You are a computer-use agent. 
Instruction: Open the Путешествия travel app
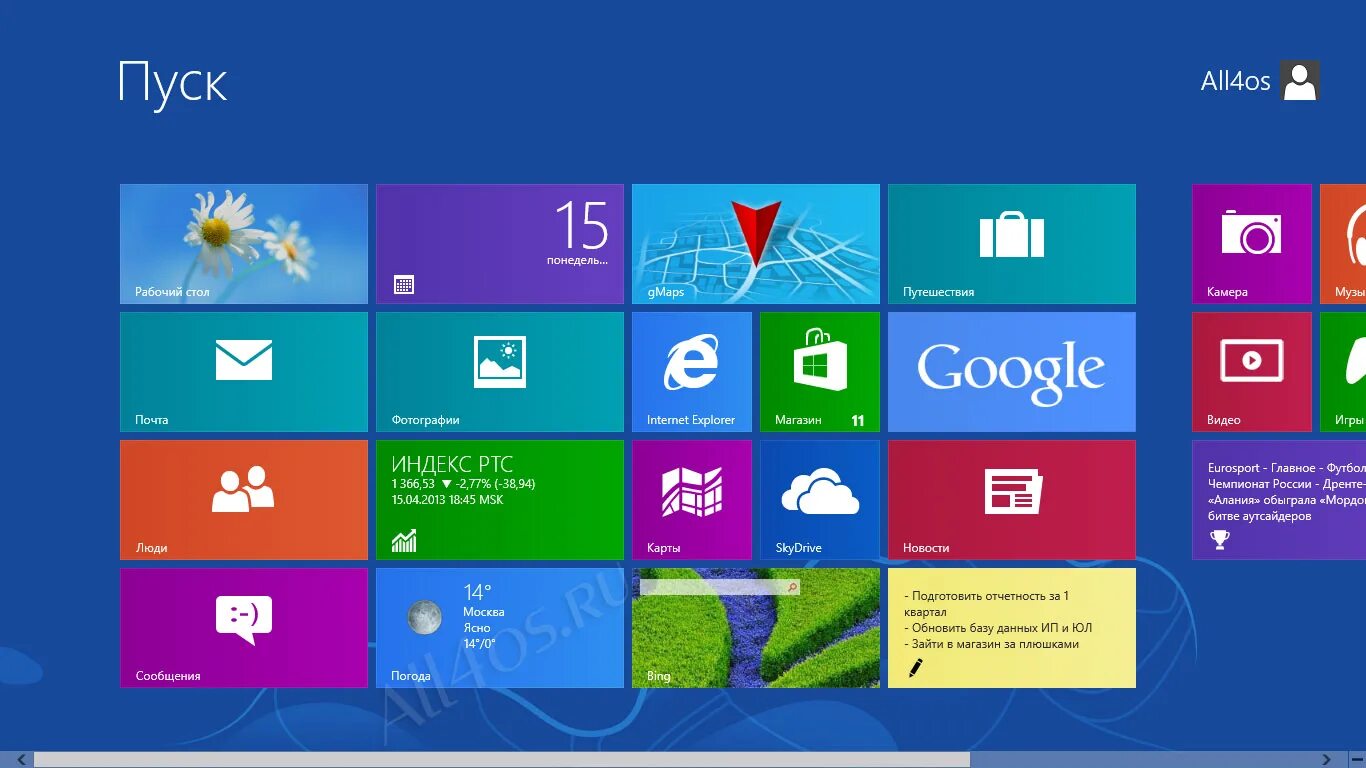(1011, 243)
